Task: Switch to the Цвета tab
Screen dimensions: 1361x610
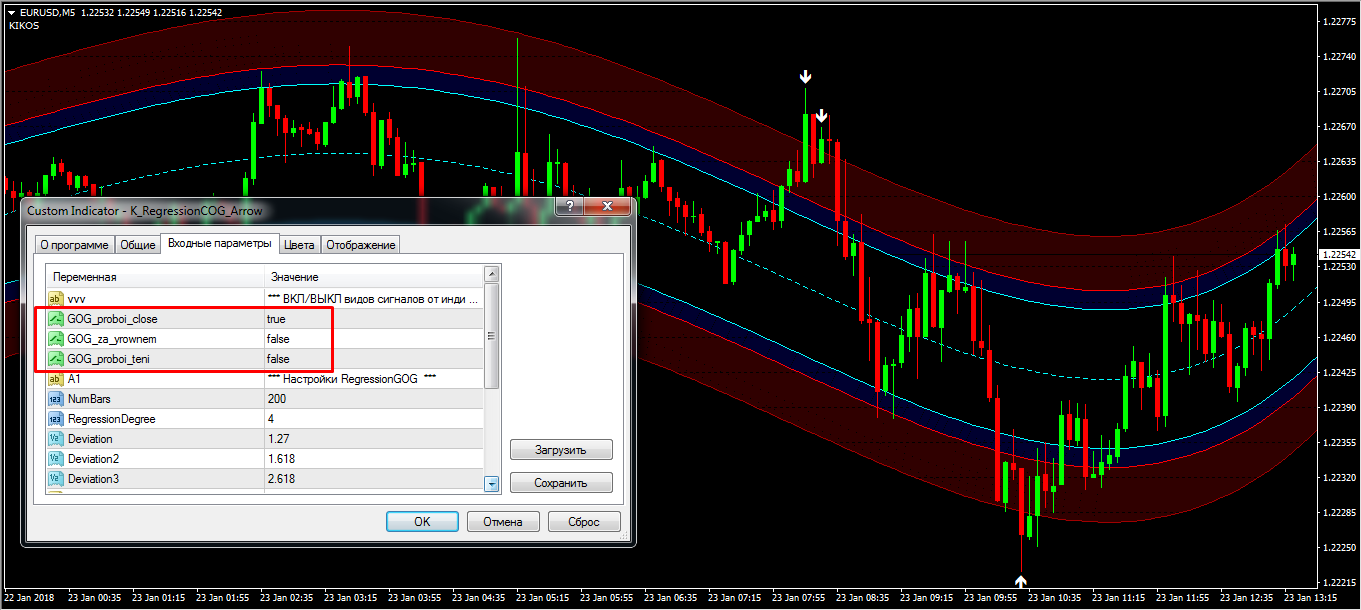Action: tap(299, 245)
